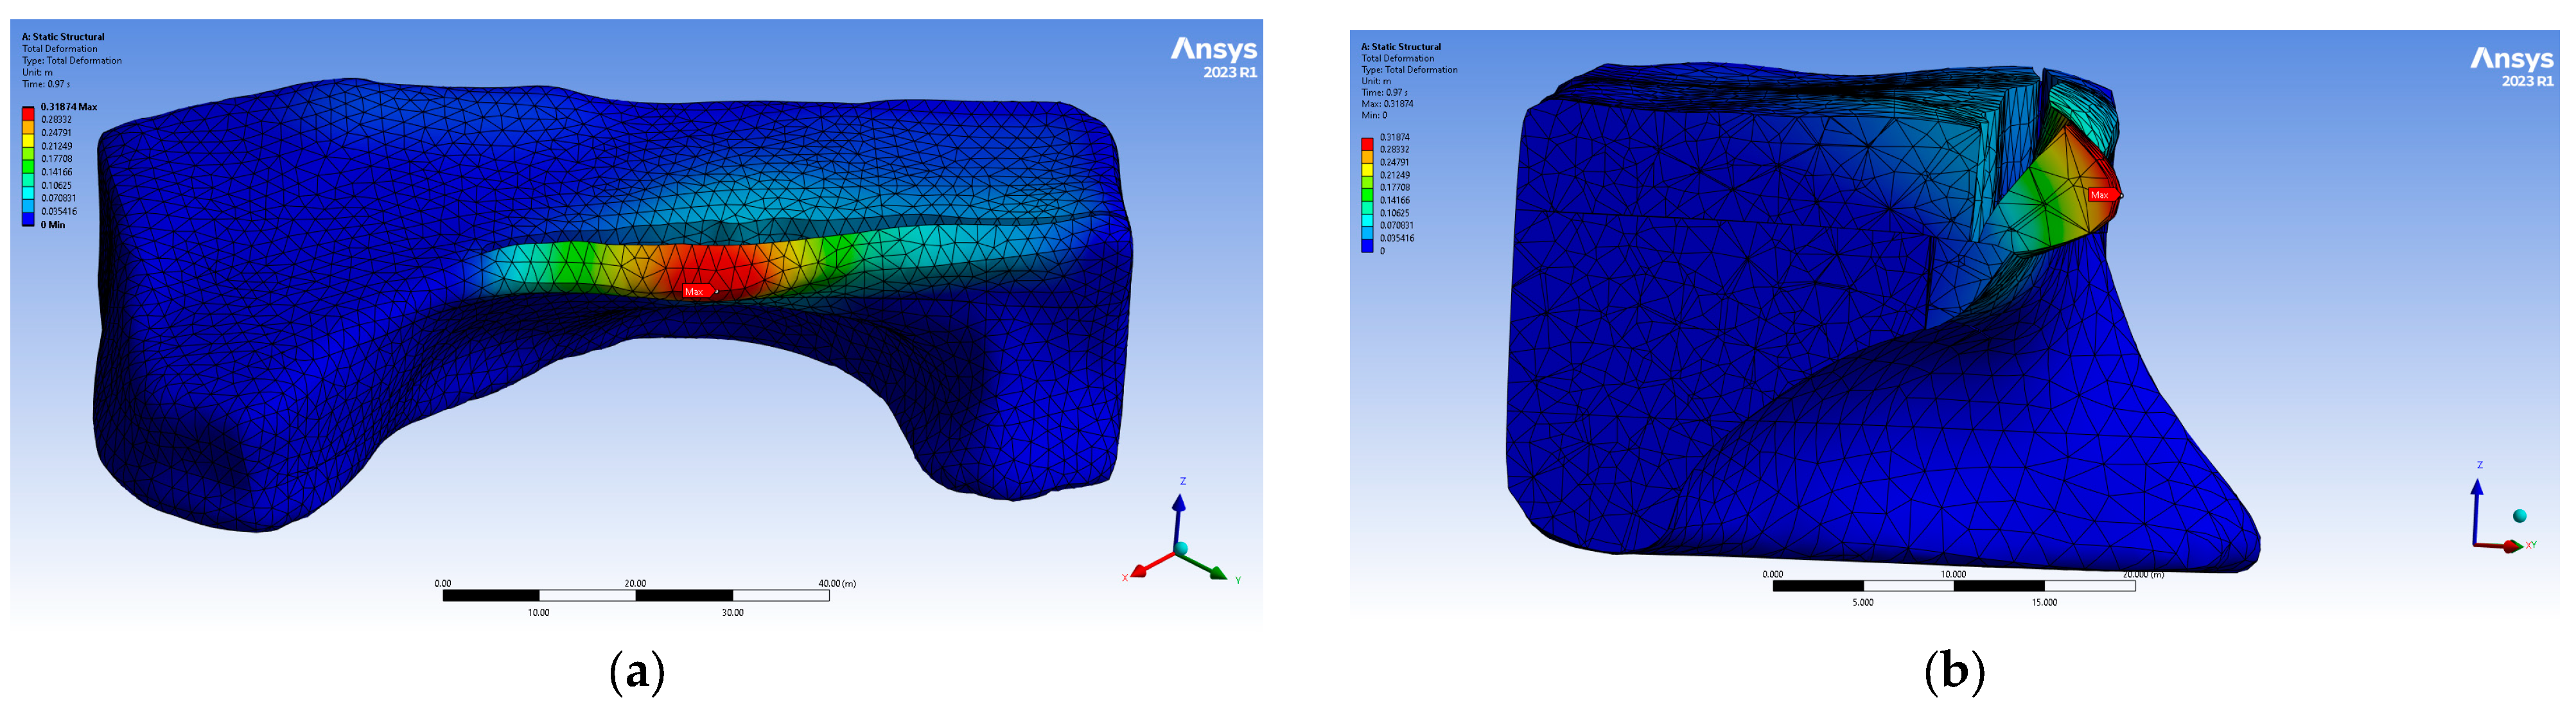Viewport: 2576px width, 718px height.
Task: Click the Max: 0.31874 text in panel (b)
Action: pos(1387,104)
